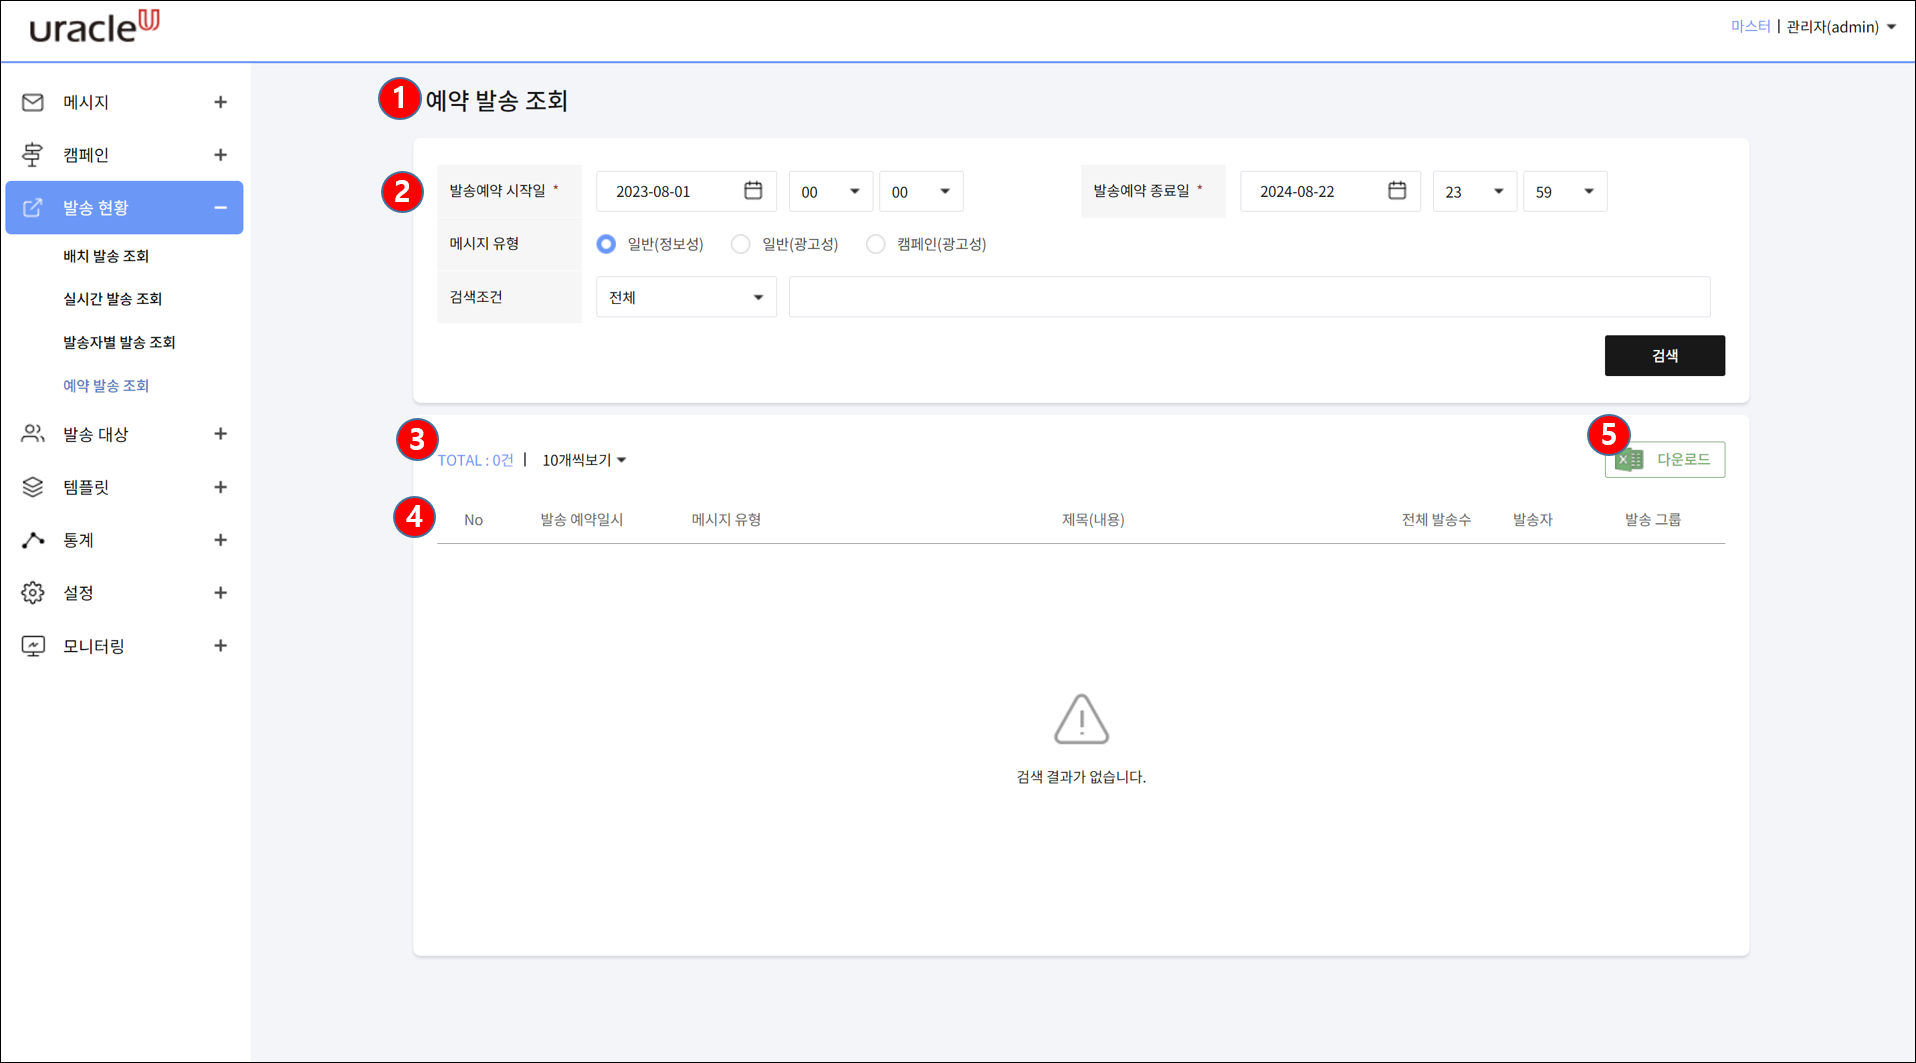Select 캠페인(광고성) message type
The height and width of the screenshot is (1063, 1916).
click(875, 244)
